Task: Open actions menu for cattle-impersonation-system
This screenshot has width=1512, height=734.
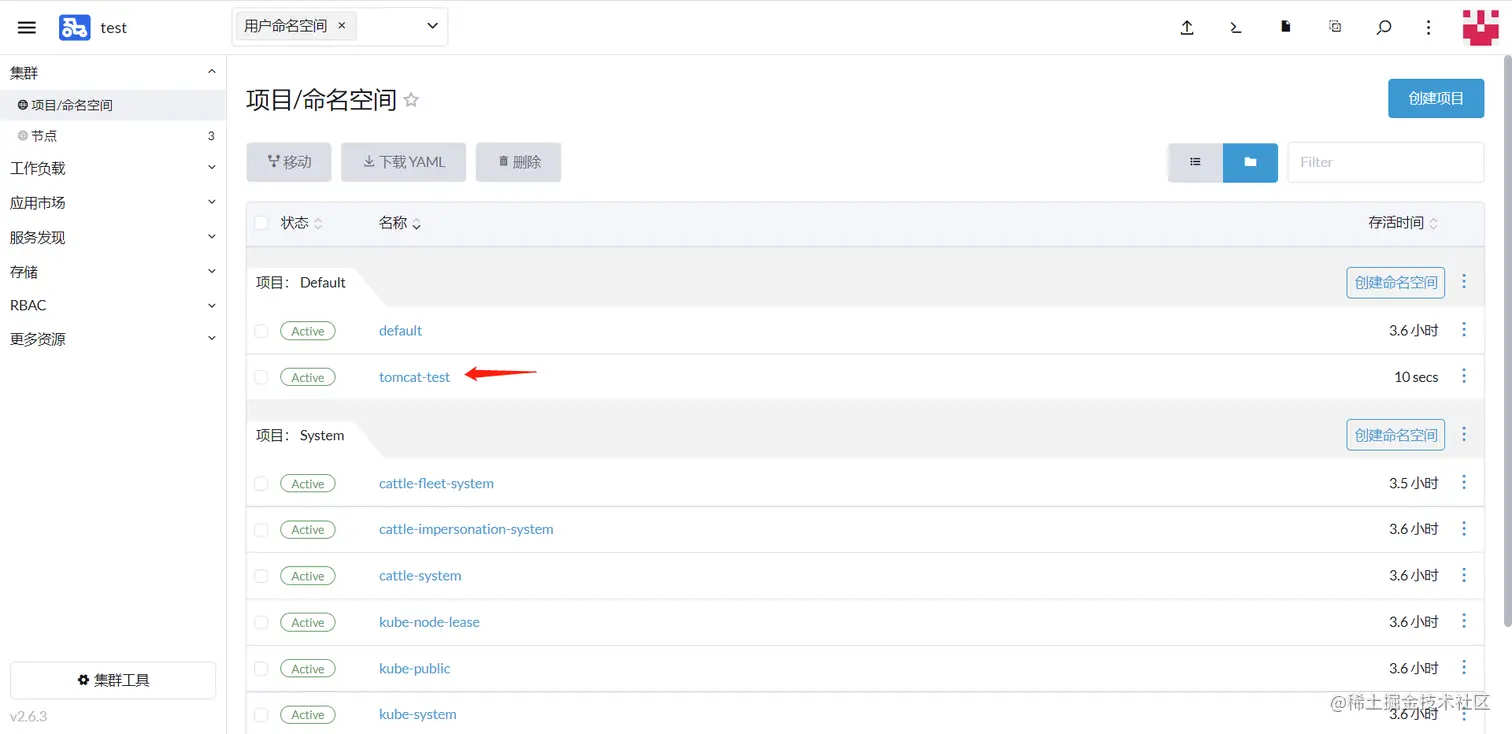Action: [1464, 529]
